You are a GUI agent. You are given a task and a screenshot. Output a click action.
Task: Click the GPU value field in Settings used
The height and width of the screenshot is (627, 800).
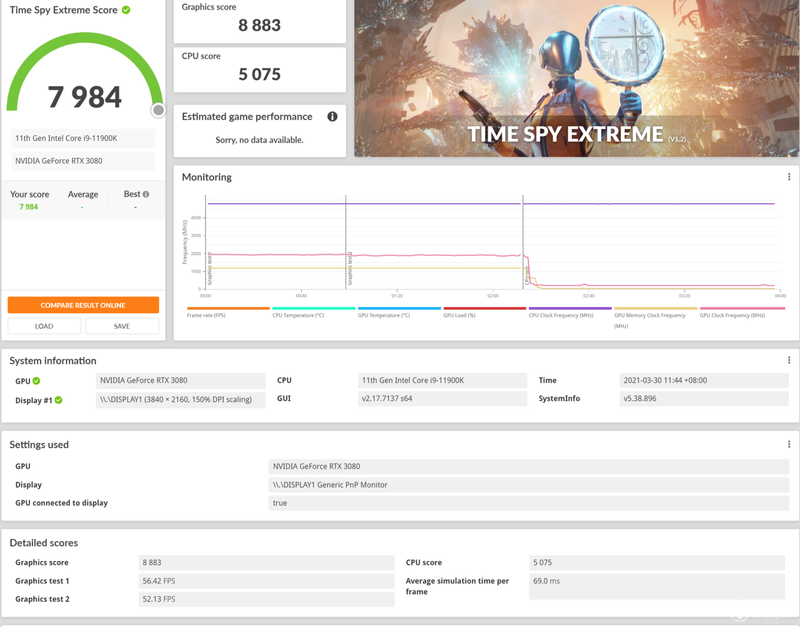[x=529, y=466]
